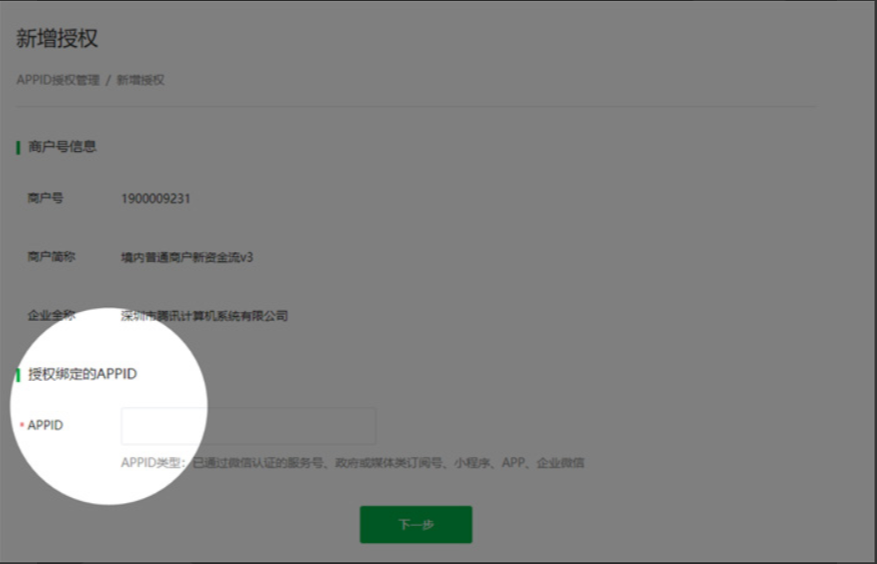Click the 商户简称 field label
Screen dimensions: 877x564
point(51,257)
